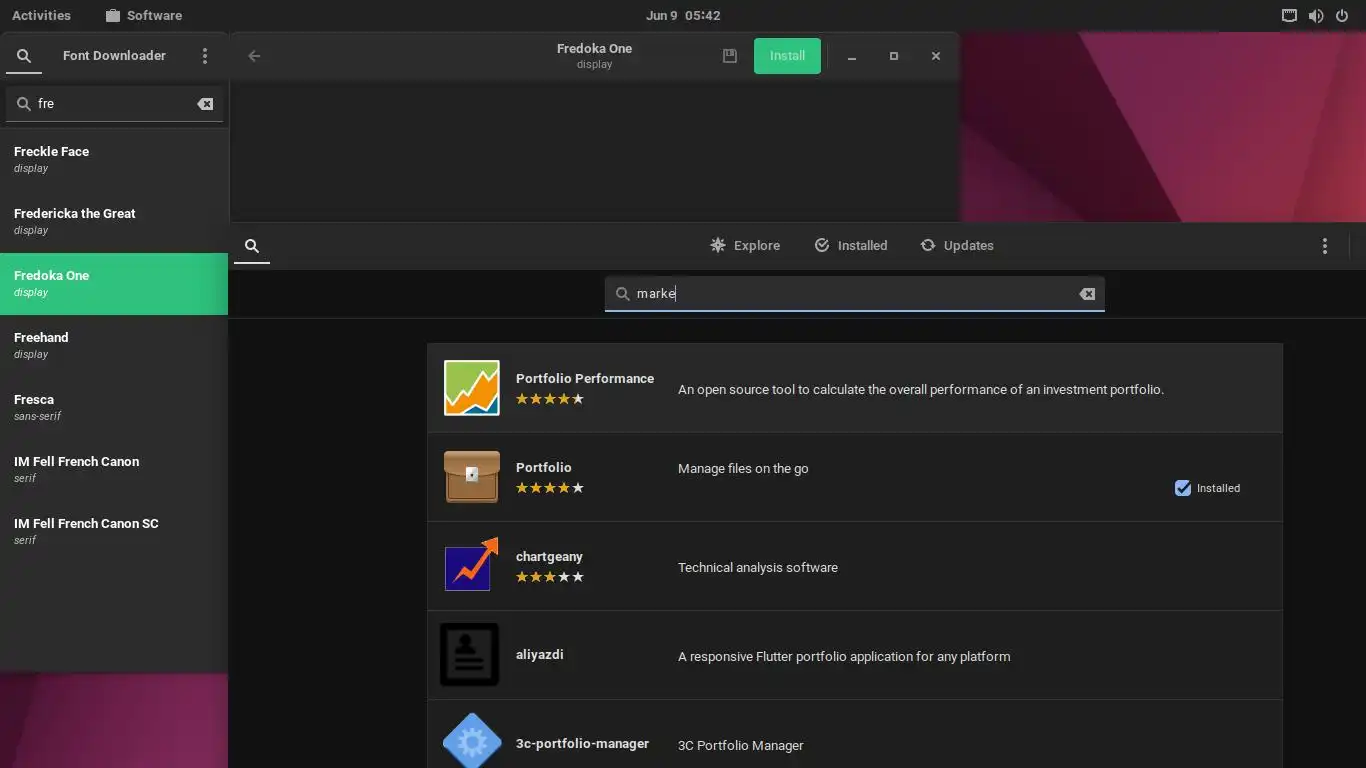This screenshot has width=1366, height=768.
Task: Click the '3c-portfolio-manager' result name
Action: (x=582, y=744)
